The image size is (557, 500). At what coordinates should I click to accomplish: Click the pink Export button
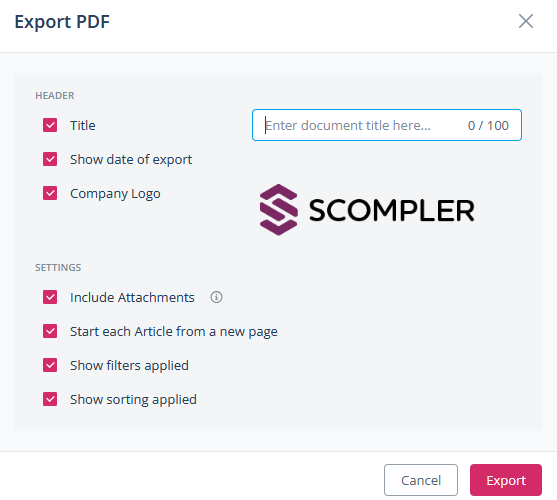pyautogui.click(x=506, y=480)
